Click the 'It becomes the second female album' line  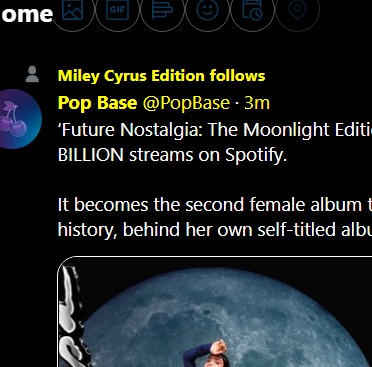(215, 204)
